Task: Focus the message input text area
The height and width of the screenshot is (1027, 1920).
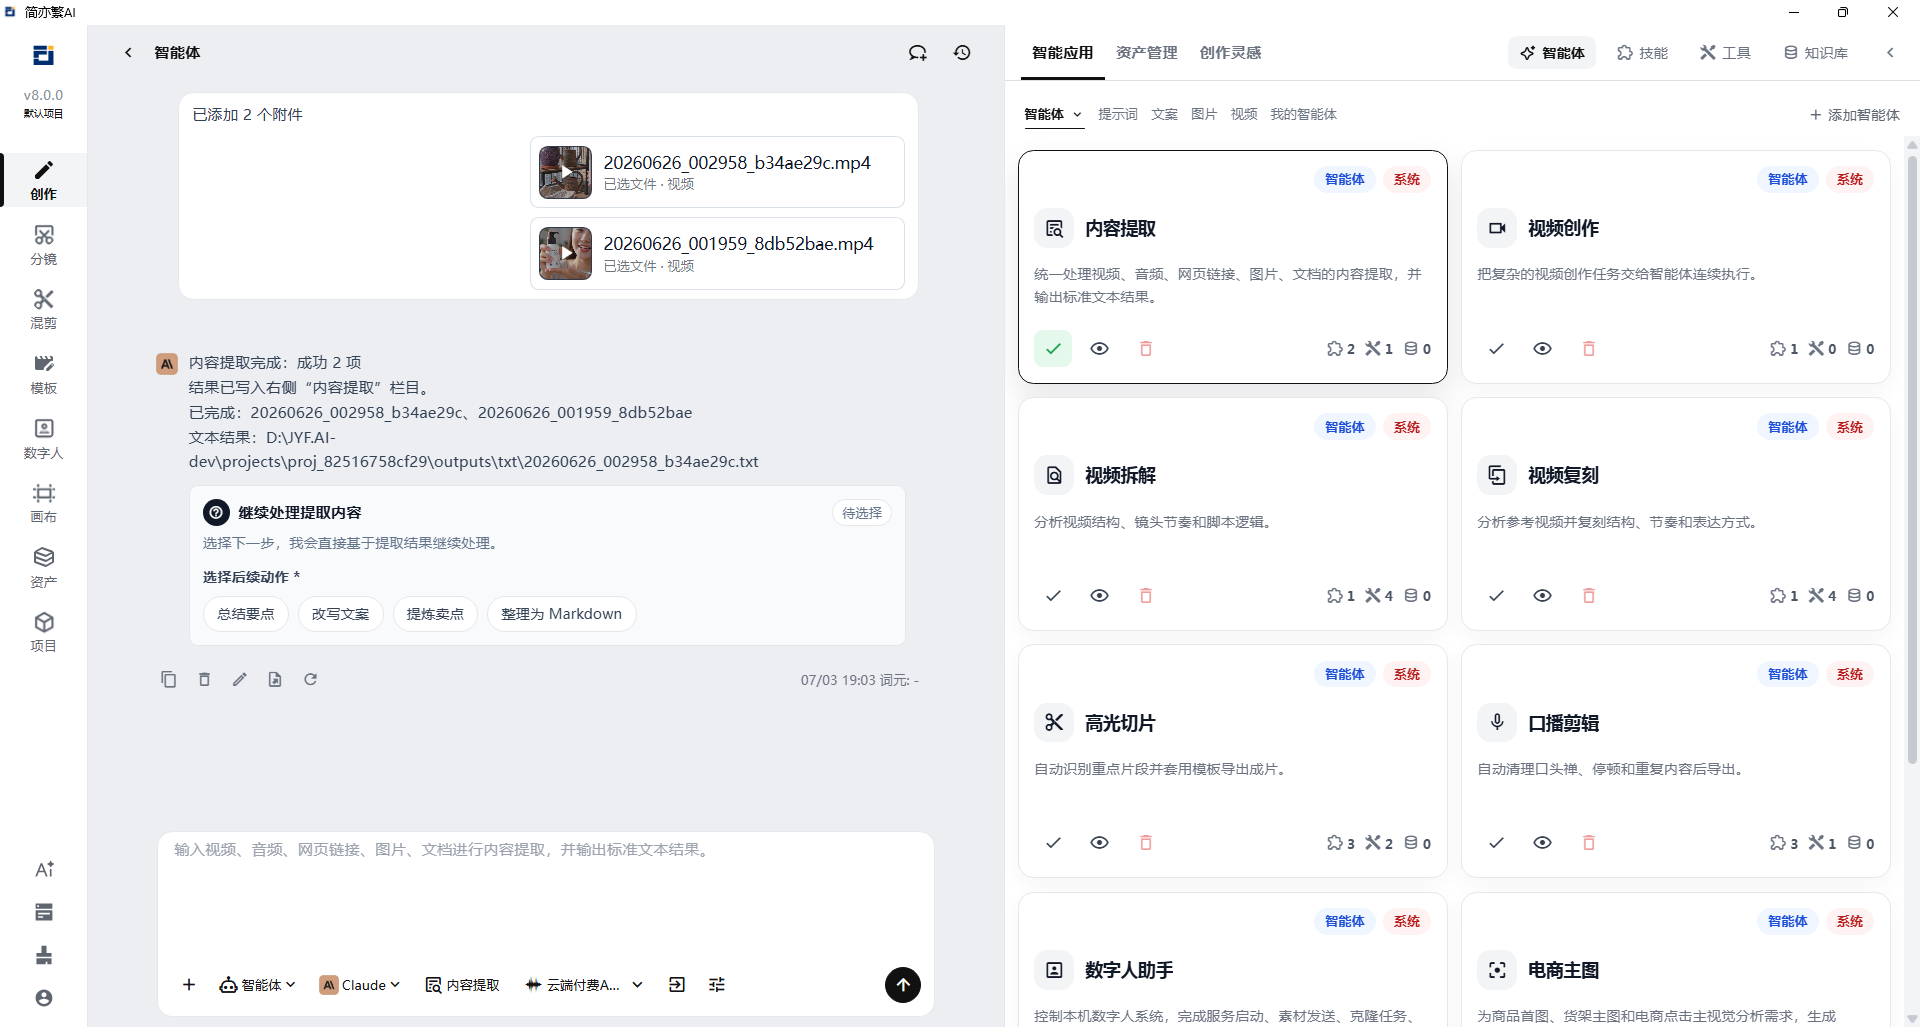Action: click(x=546, y=895)
